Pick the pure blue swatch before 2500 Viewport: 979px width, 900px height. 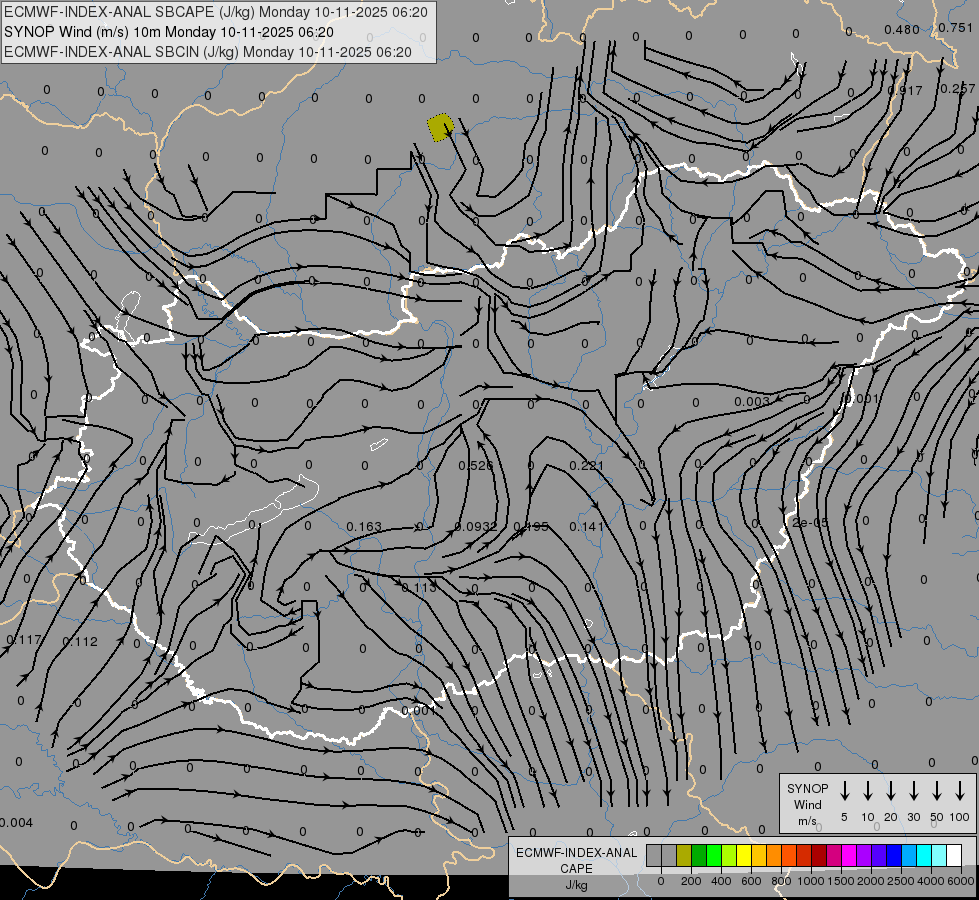click(x=895, y=856)
